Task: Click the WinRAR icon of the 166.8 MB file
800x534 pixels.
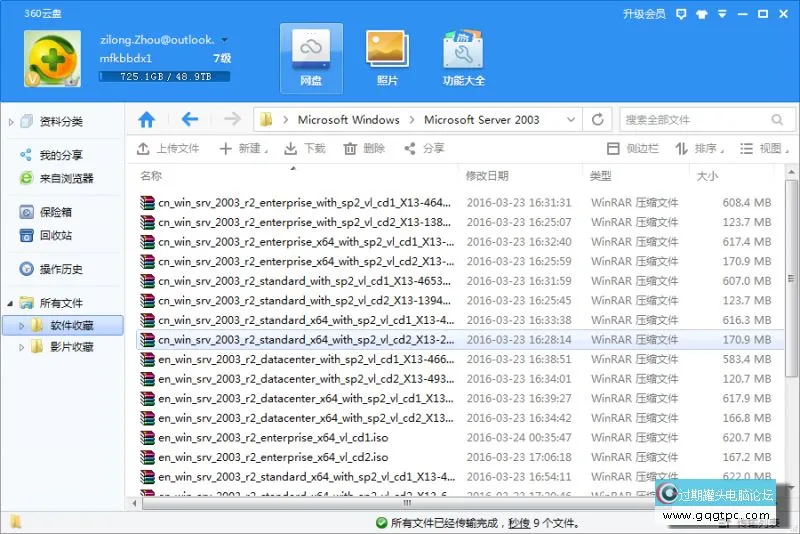Action: tap(147, 418)
